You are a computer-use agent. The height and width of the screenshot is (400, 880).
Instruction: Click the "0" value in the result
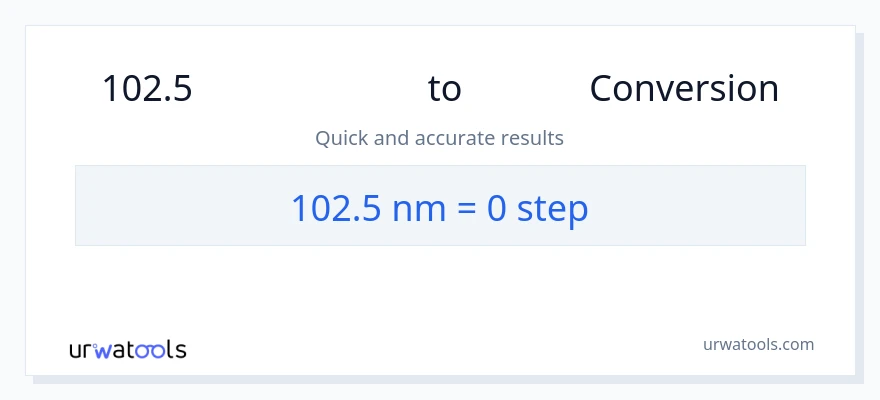tap(497, 208)
